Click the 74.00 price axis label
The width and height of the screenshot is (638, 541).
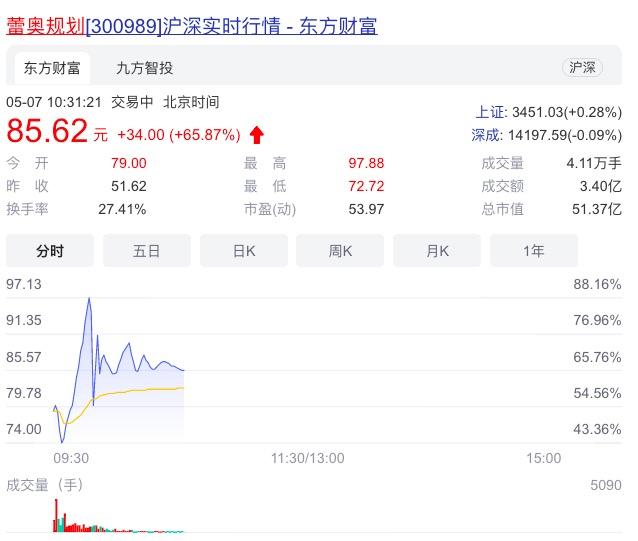pos(24,429)
